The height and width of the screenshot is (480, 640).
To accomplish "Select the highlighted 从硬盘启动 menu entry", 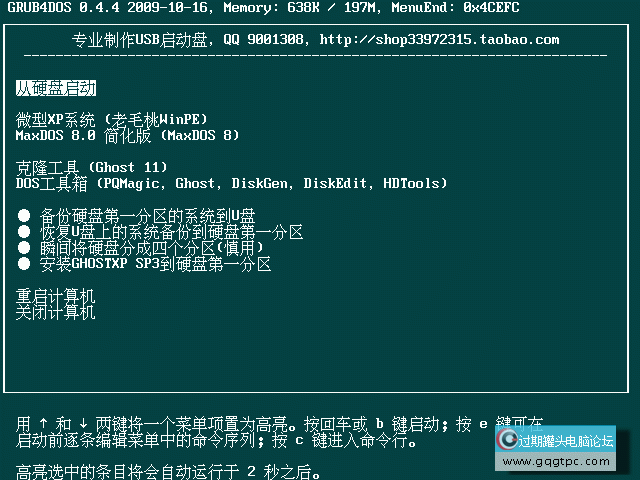I will click(56, 88).
